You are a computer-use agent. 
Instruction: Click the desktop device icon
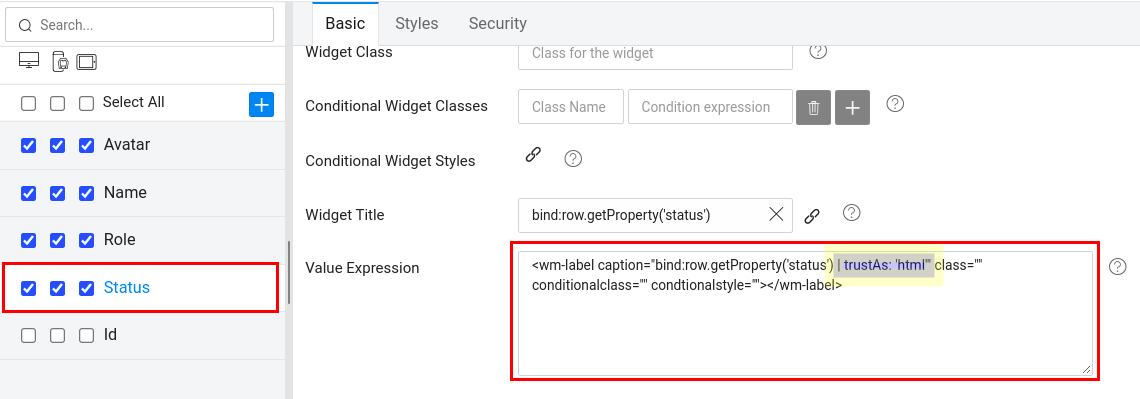point(28,62)
